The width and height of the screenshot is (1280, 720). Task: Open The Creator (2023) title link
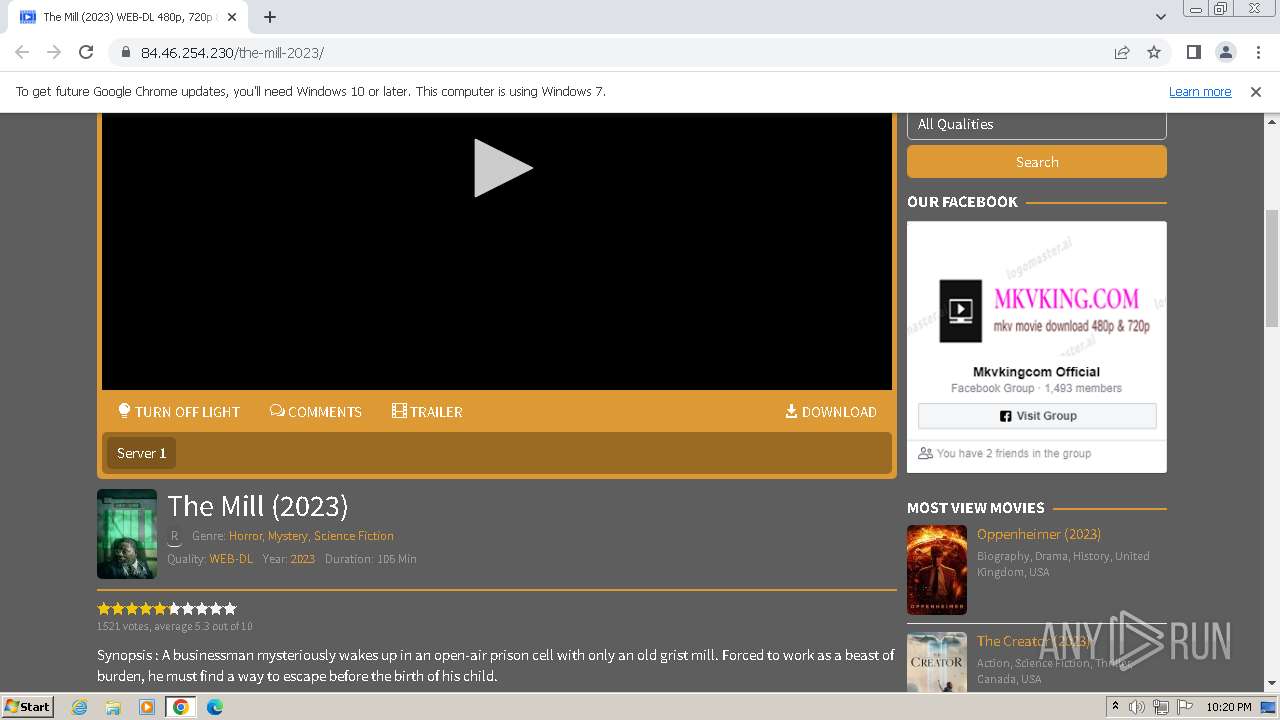tap(1034, 641)
